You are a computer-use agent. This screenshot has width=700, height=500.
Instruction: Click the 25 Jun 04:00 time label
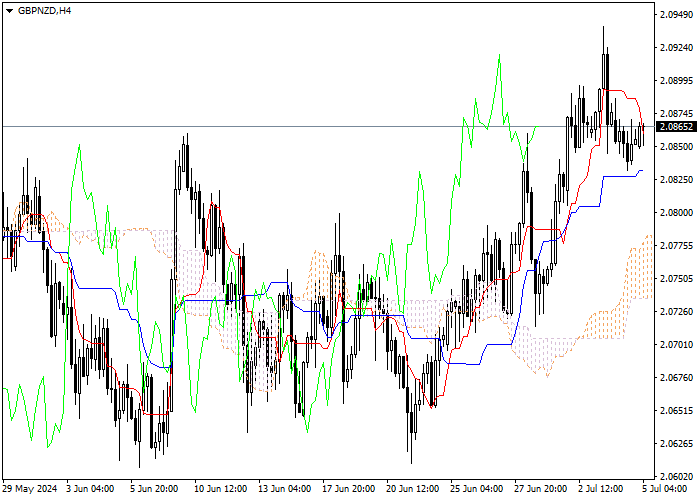477,489
